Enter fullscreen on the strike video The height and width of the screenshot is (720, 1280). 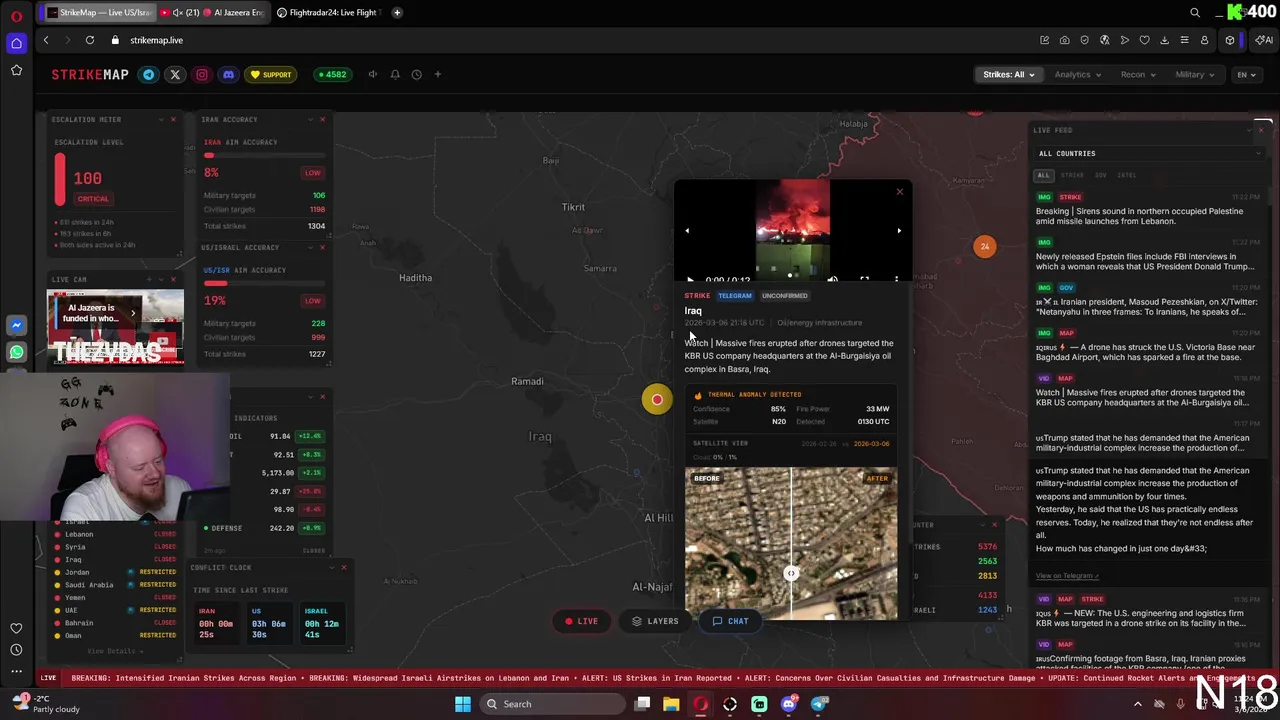[864, 280]
